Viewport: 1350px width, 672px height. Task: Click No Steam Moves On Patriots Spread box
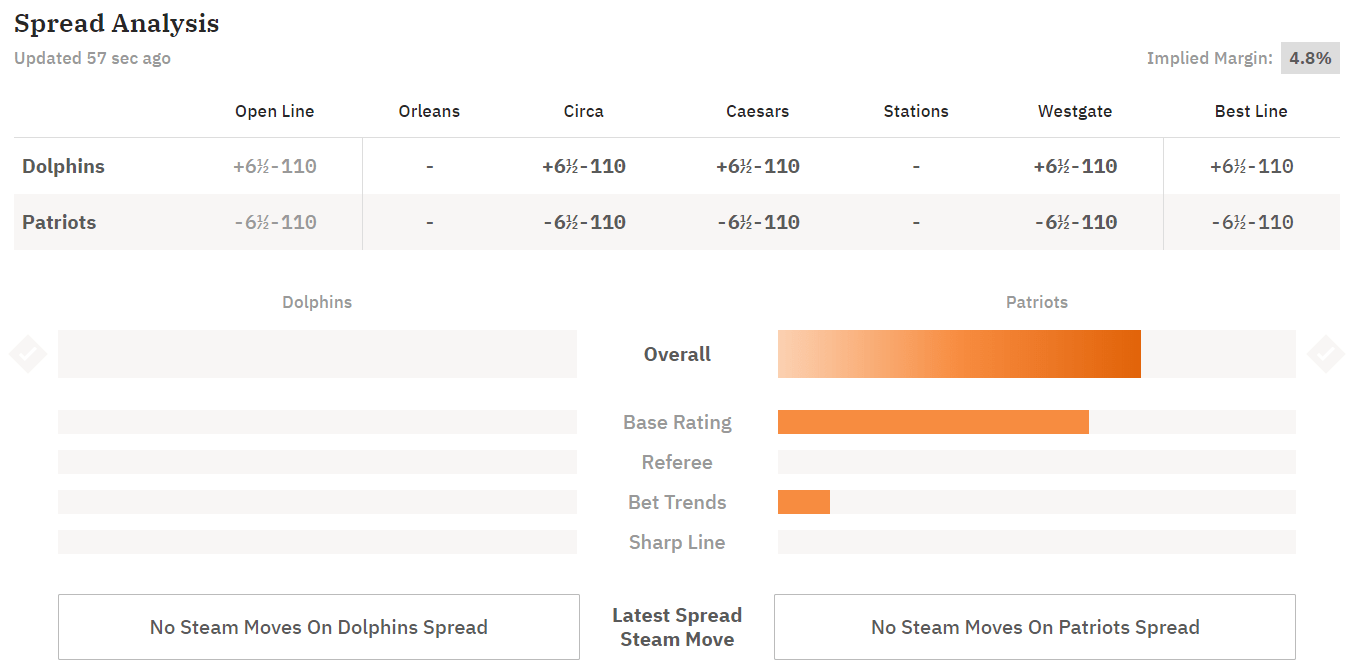pyautogui.click(x=1035, y=627)
